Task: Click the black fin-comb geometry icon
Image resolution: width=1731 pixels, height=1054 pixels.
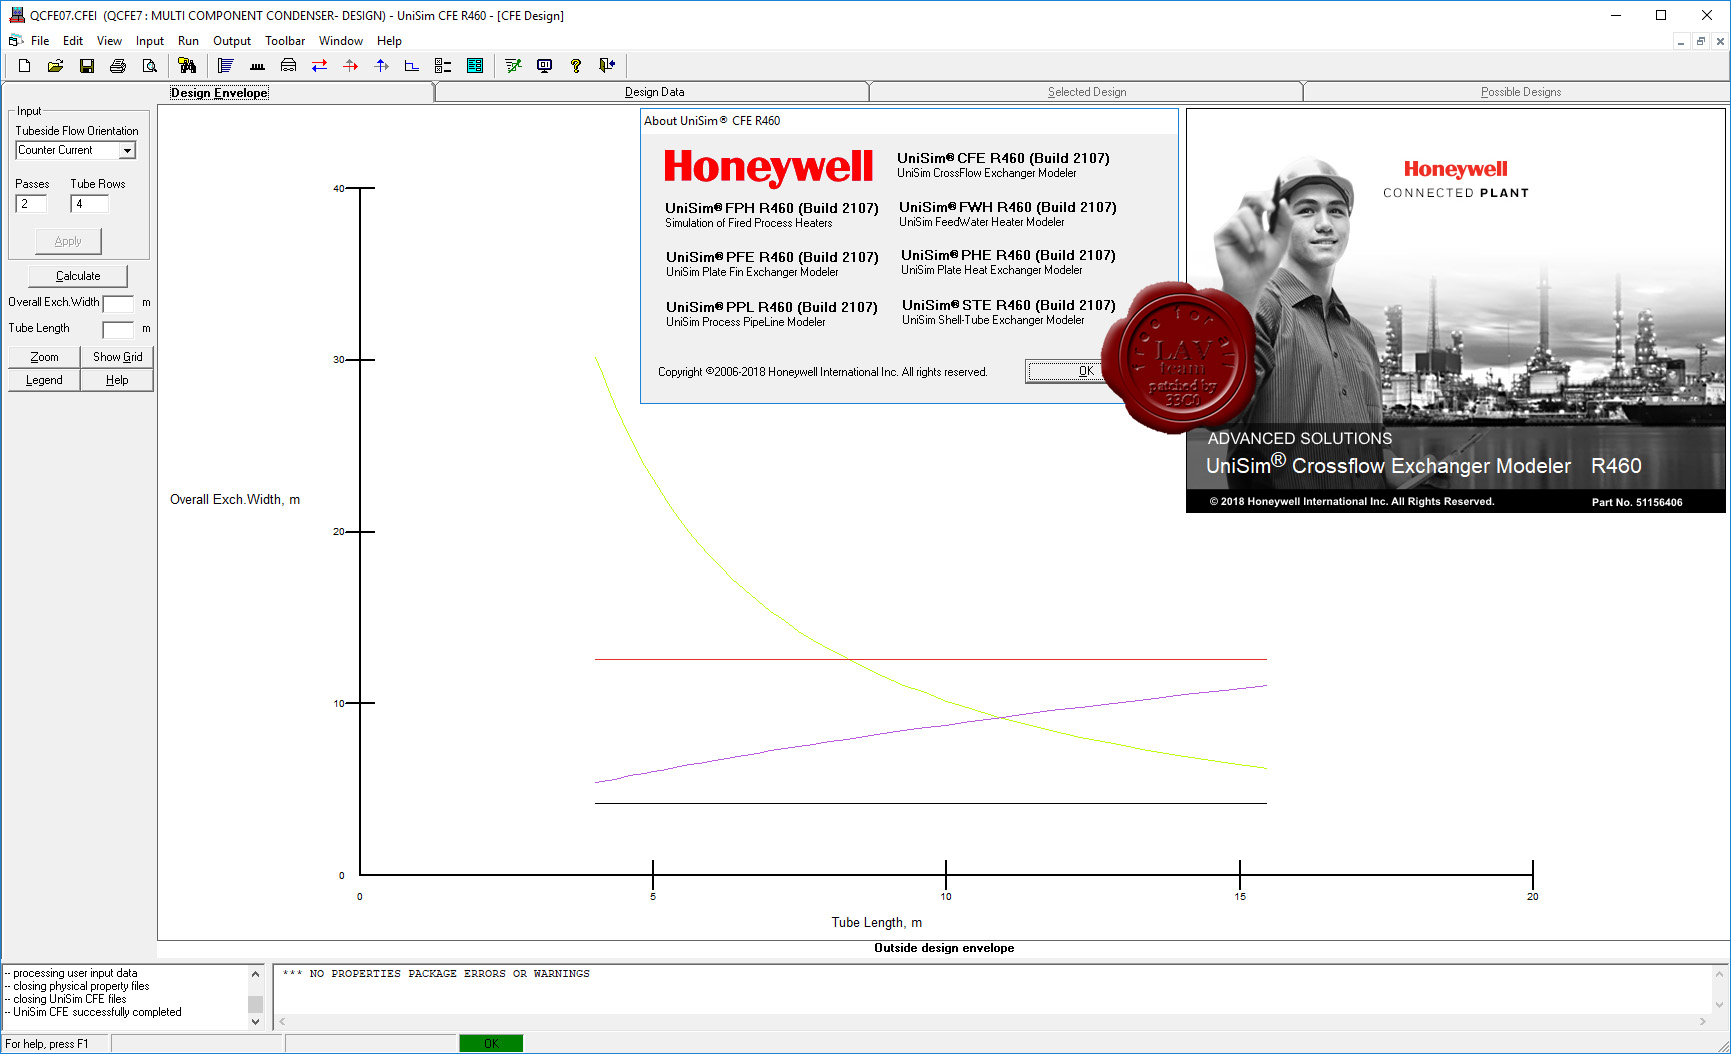Action: [x=257, y=66]
